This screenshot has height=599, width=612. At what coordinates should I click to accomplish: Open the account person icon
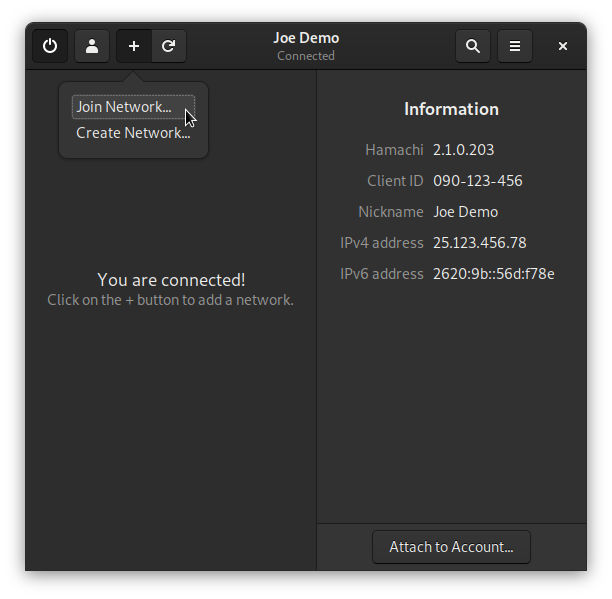[92, 46]
